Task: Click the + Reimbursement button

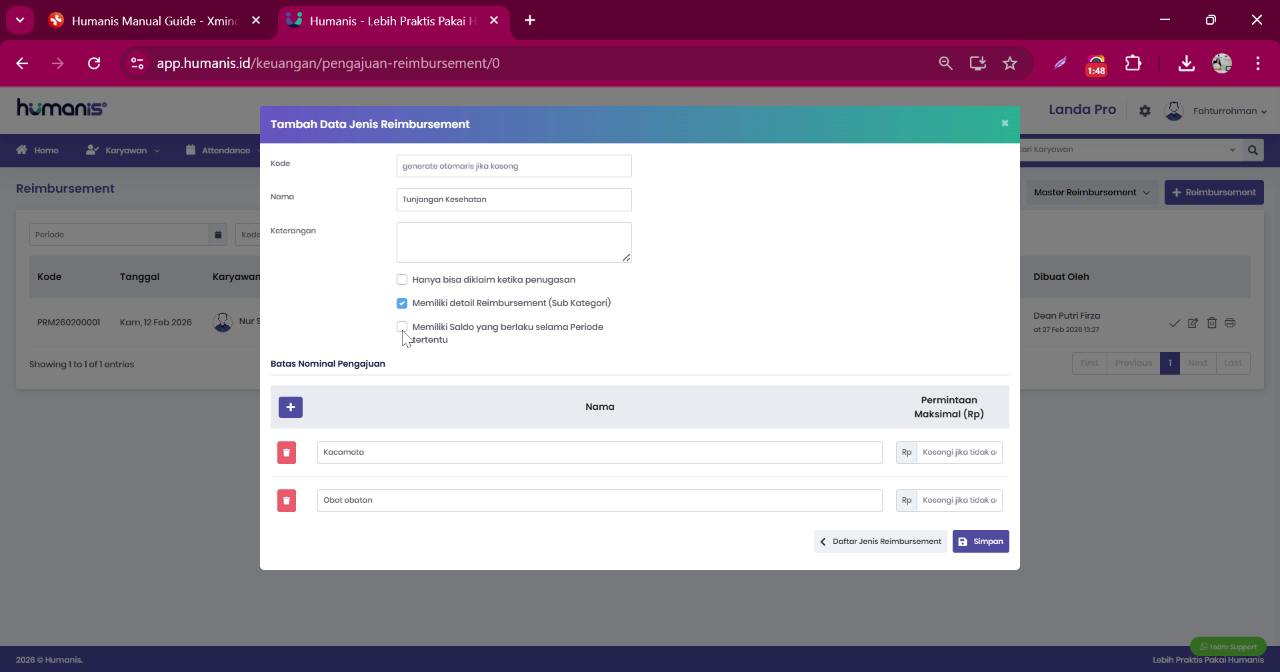Action: pyautogui.click(x=1214, y=192)
